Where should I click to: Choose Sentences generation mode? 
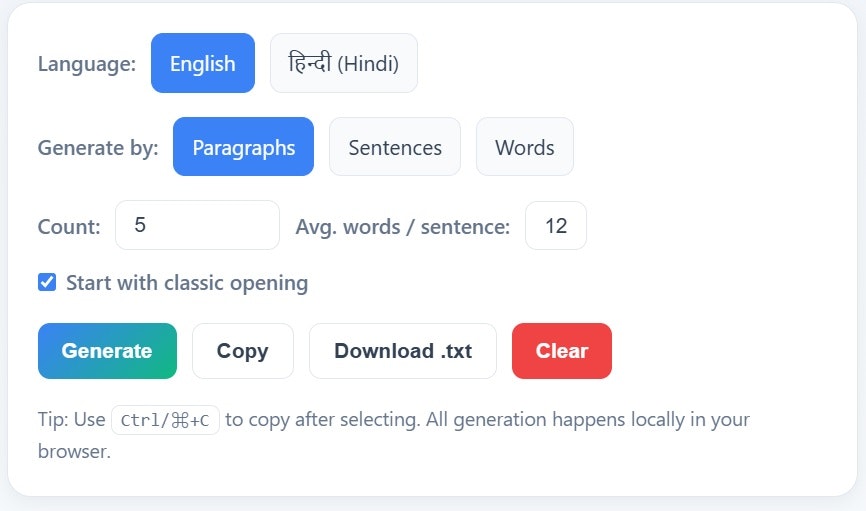(x=395, y=146)
